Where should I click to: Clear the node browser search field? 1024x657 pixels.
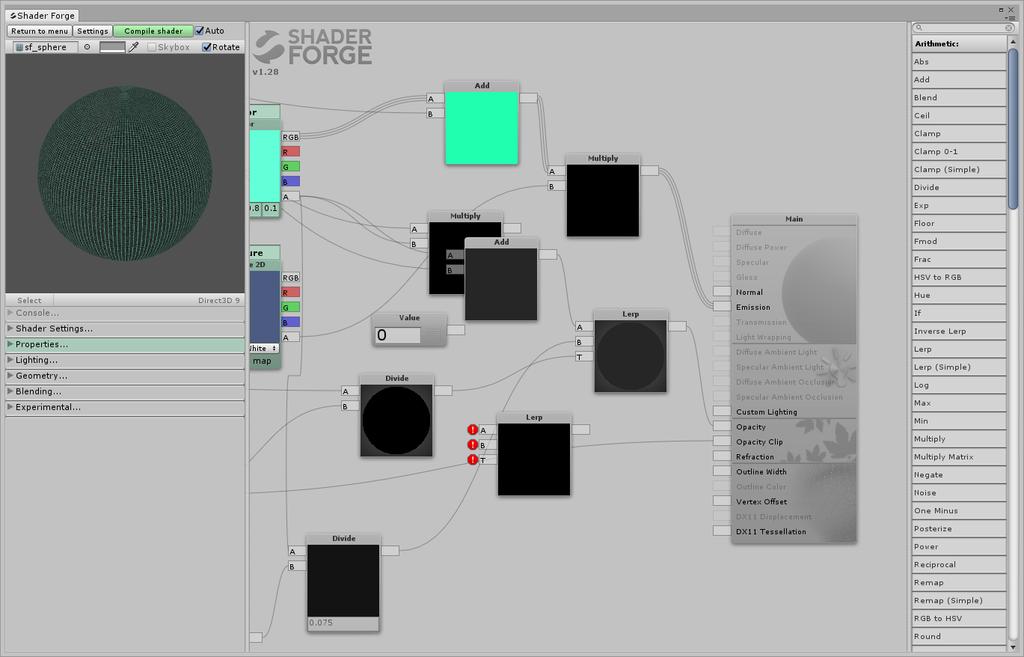(x=1008, y=27)
